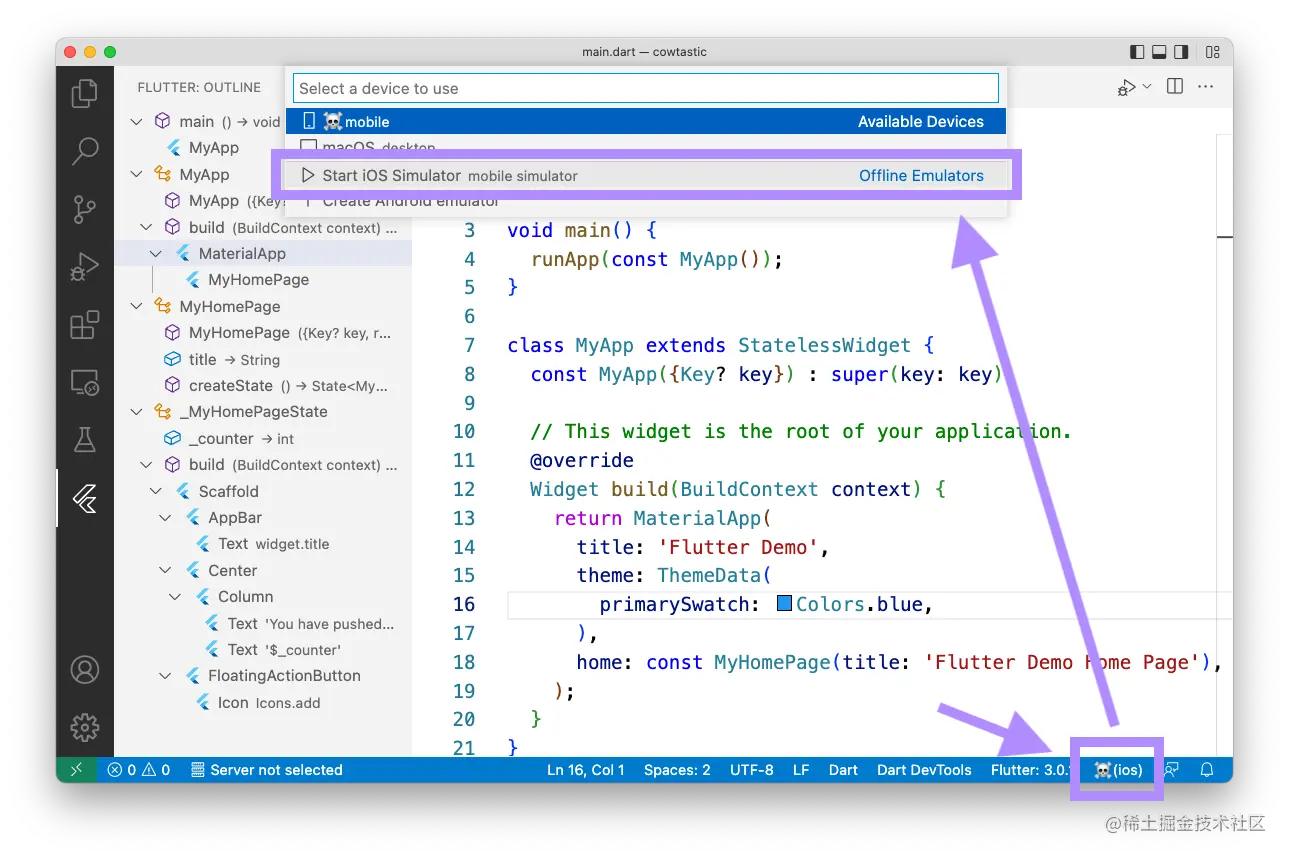The image size is (1289, 857).
Task: Collapse the MyHomePage class outline node
Action: coord(137,306)
